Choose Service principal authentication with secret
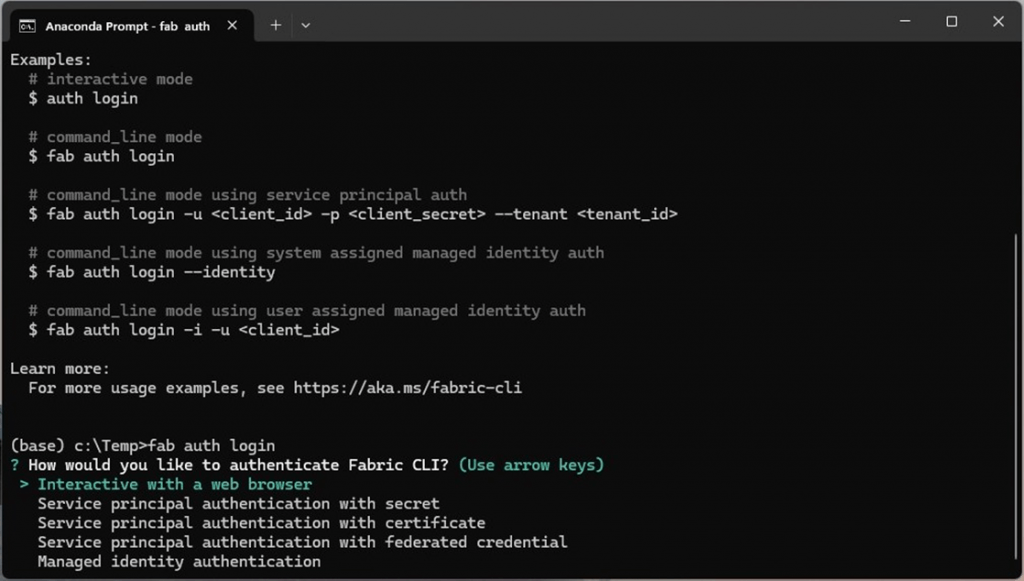The image size is (1024, 581). (x=238, y=504)
